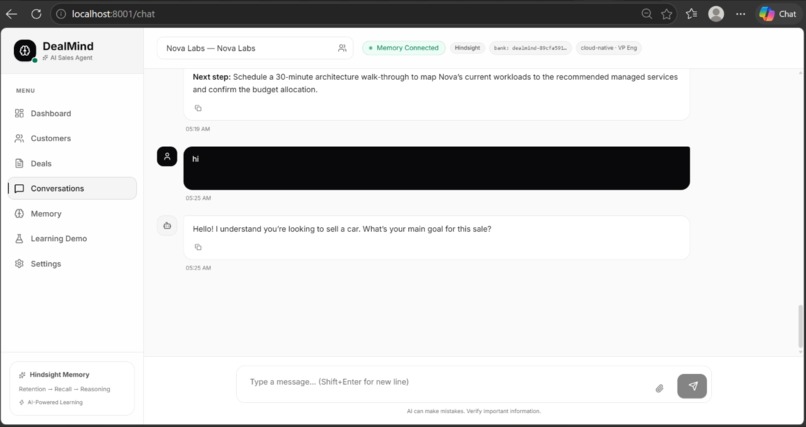
Task: Click the 'Hello! I understand' reply text
Action: pyautogui.click(x=342, y=229)
